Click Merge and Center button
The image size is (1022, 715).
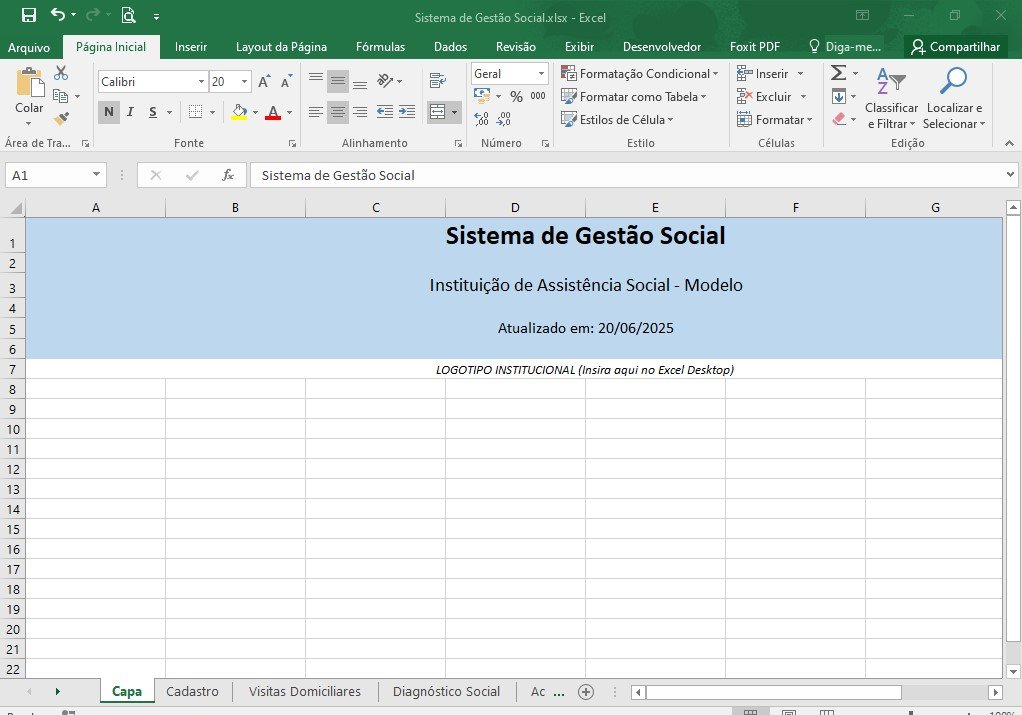[x=438, y=112]
